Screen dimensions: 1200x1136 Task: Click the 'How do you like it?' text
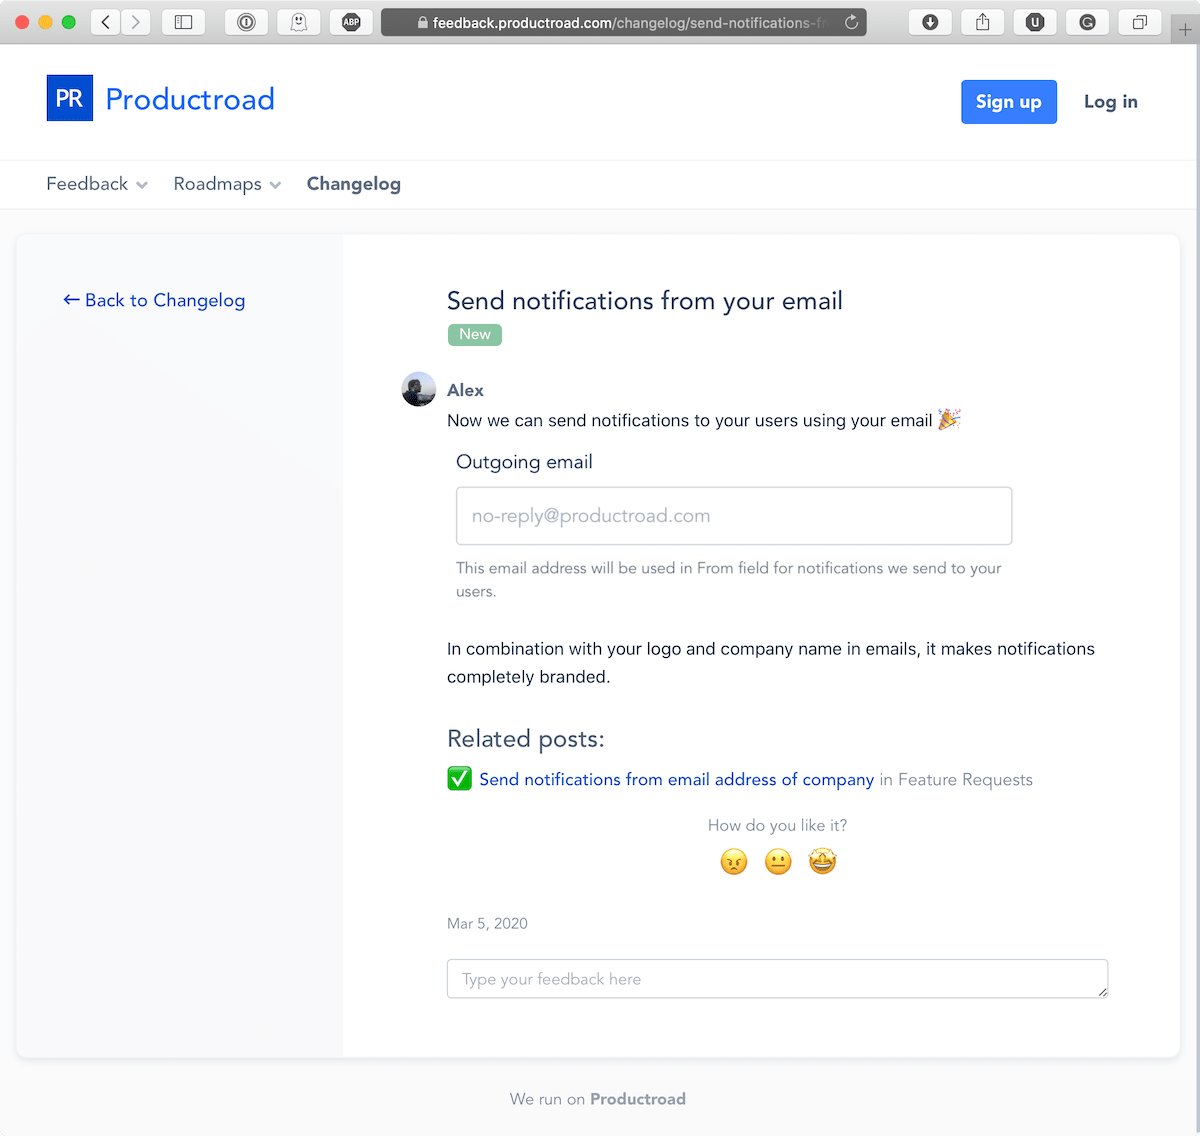777,825
